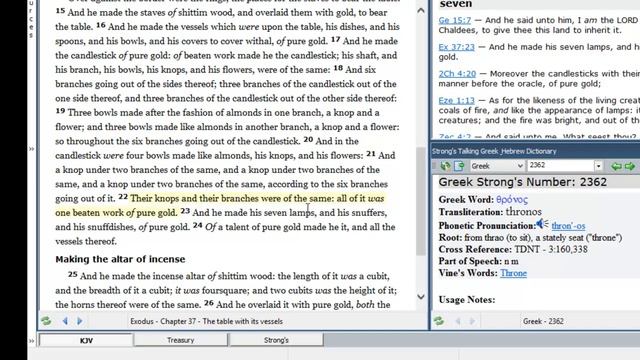Click the page-with-arrow icon in the dictionary toolbar
The width and height of the screenshot is (640, 360).
coord(459,166)
